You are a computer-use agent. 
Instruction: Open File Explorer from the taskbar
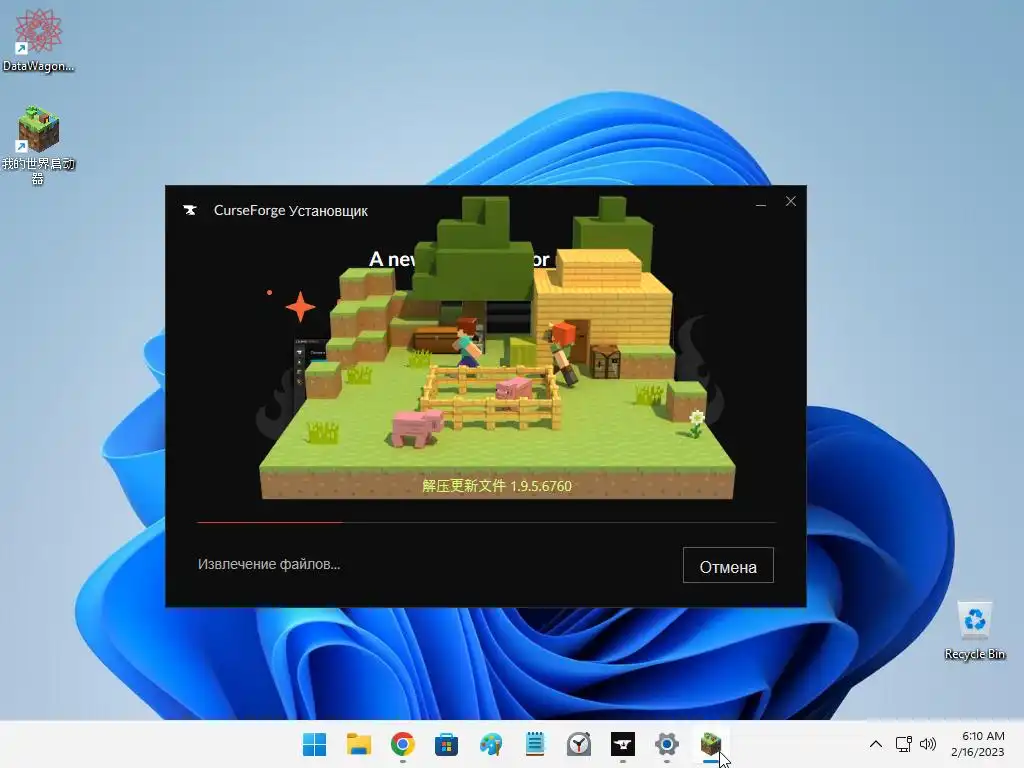[x=359, y=744]
